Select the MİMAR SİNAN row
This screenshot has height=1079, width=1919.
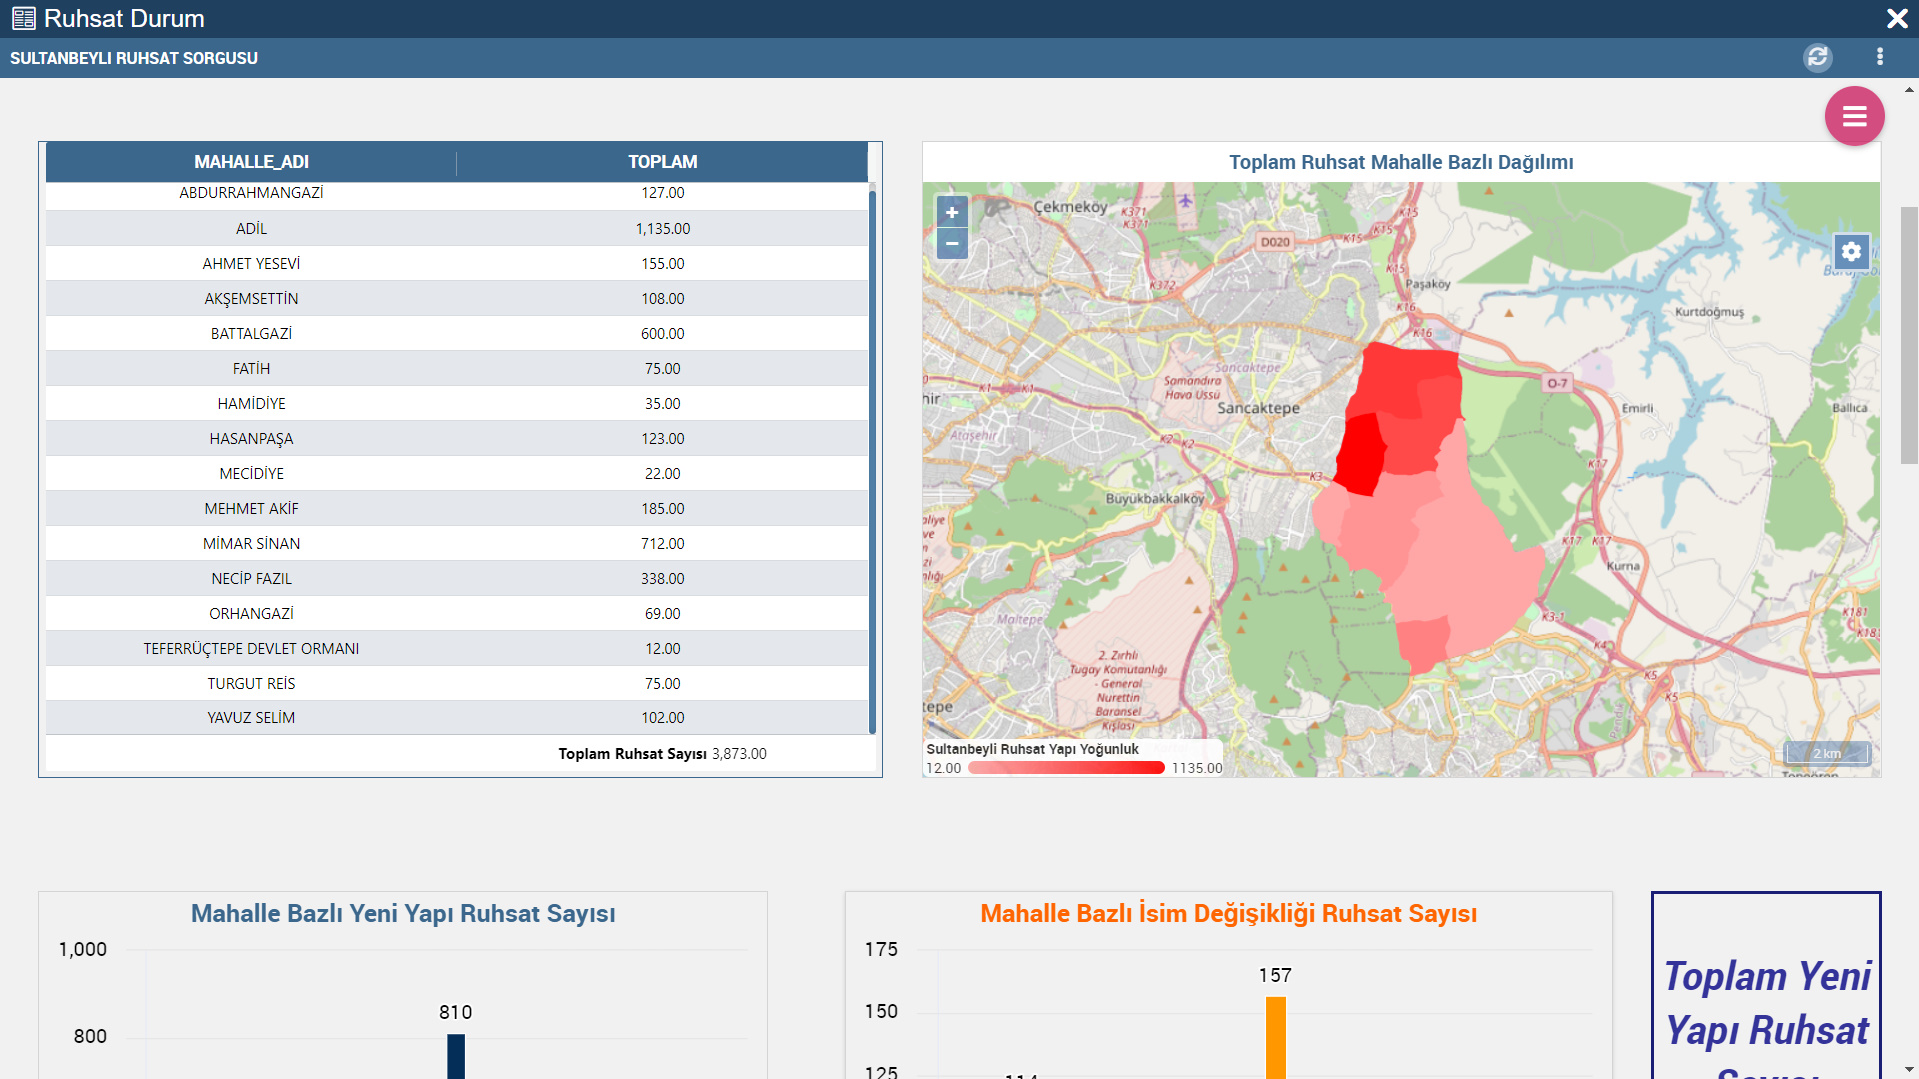251,543
